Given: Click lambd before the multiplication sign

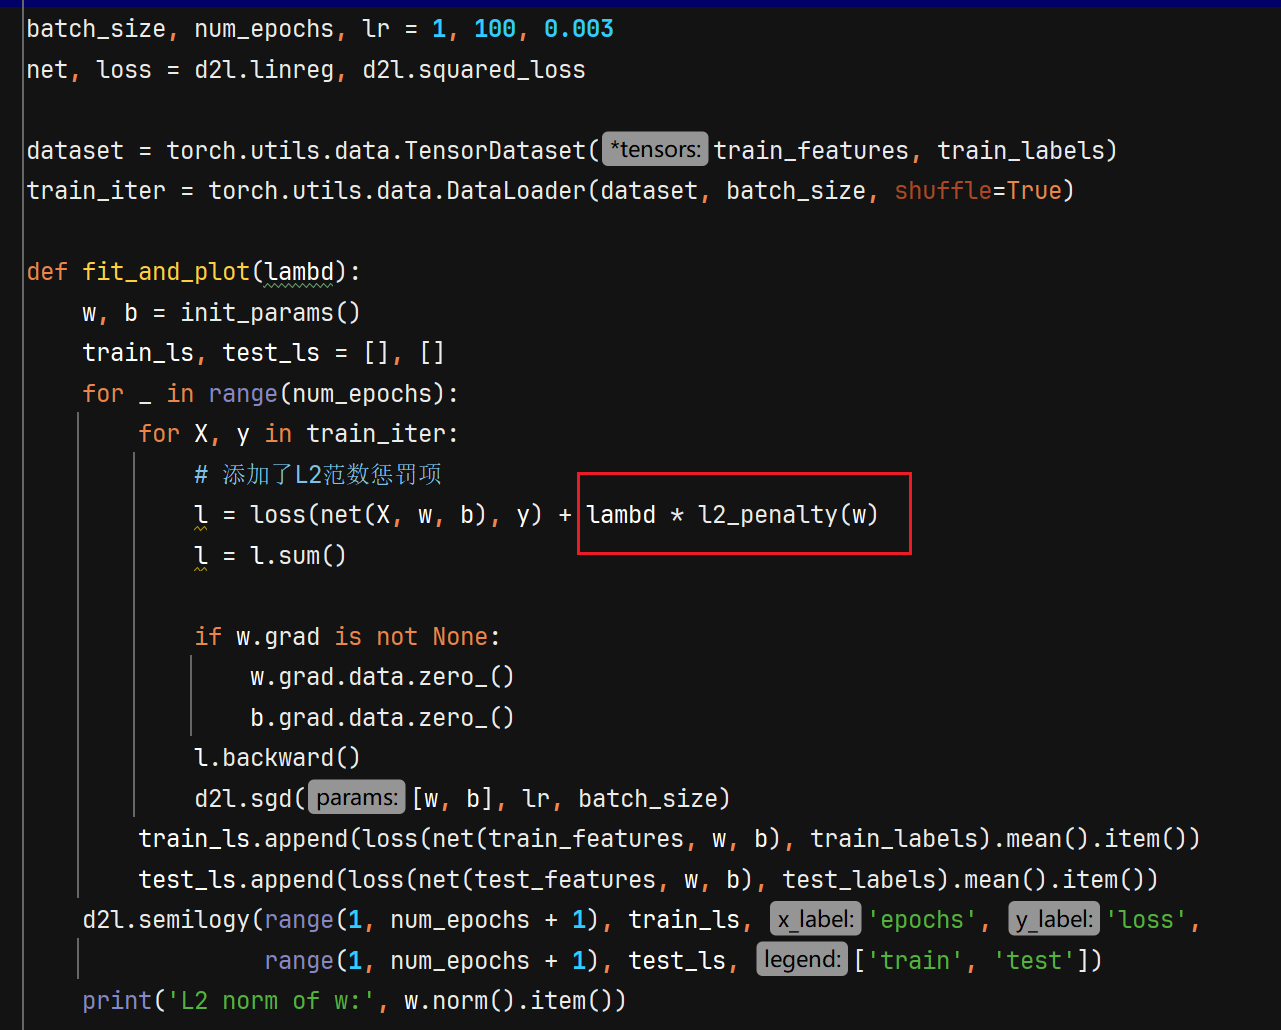Looking at the screenshot, I should coord(621,515).
